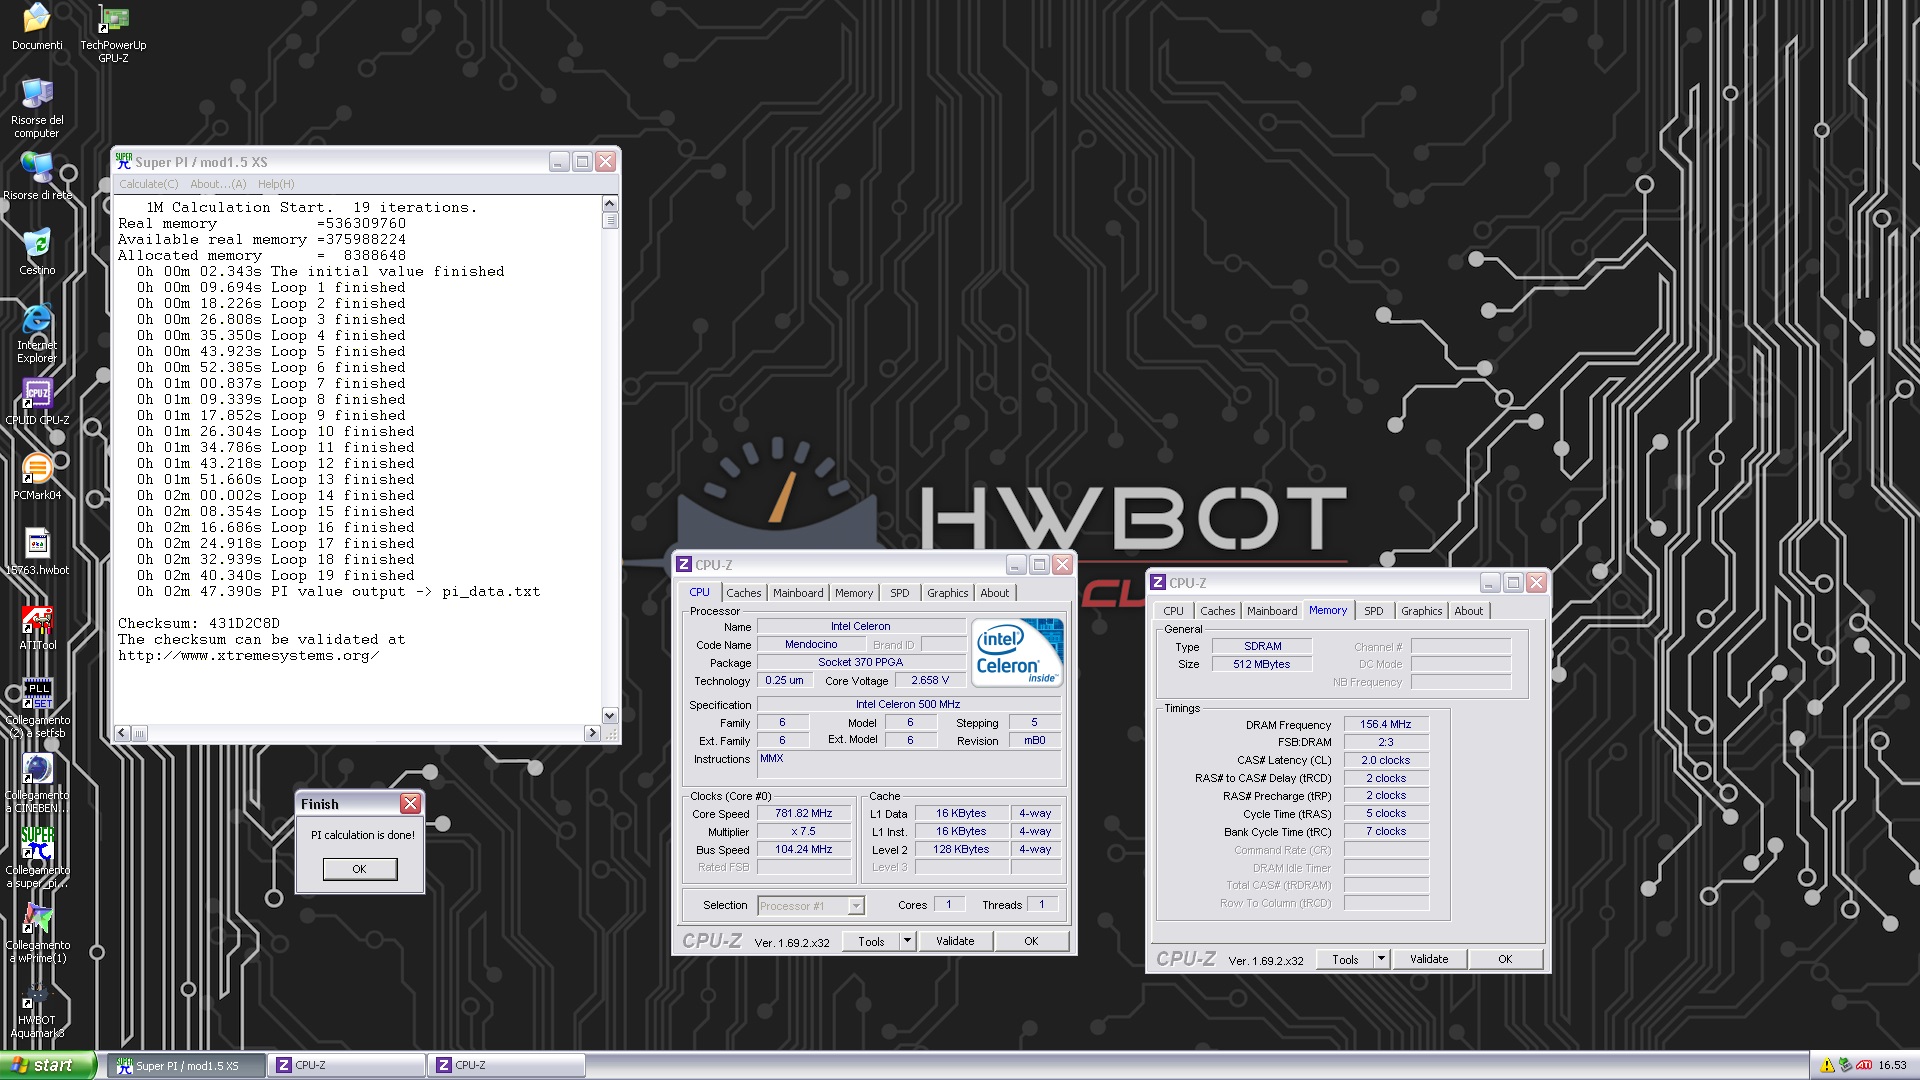
Task: Click the xtremesystems.org URL text
Action: coord(249,655)
